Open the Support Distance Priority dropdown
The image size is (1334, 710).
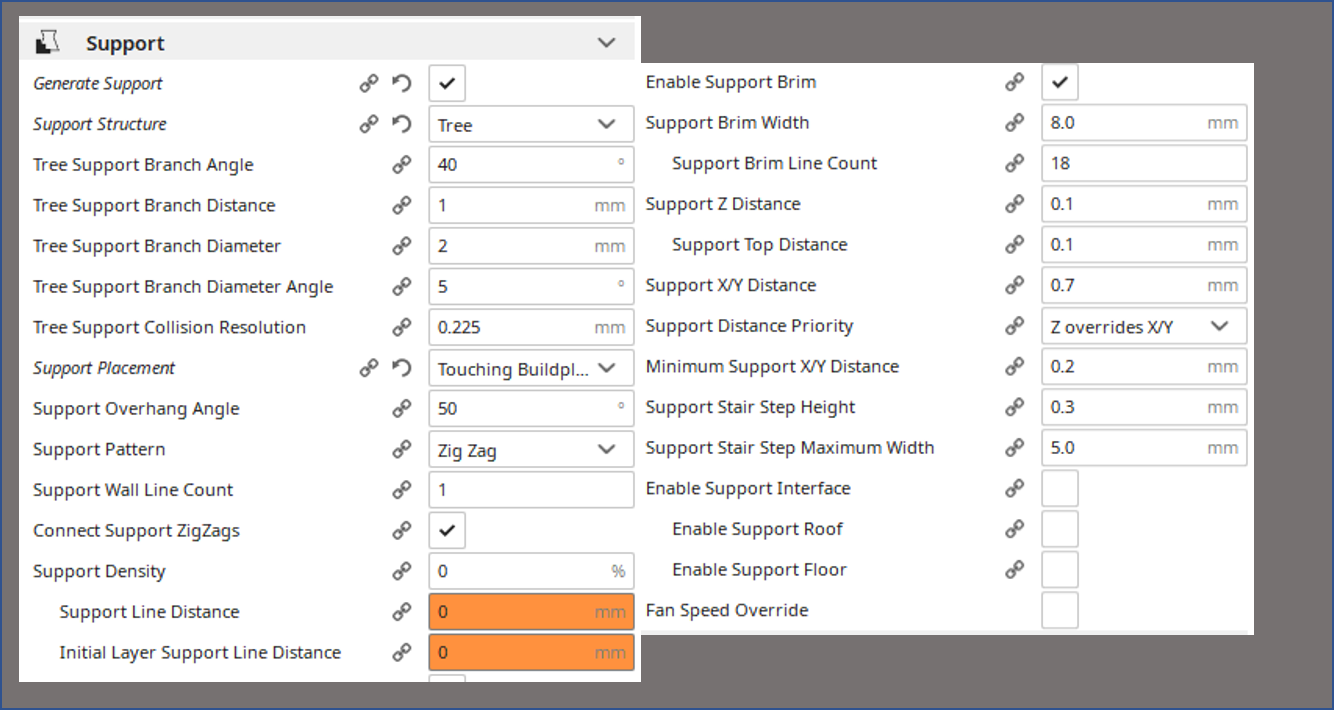[x=1144, y=326]
